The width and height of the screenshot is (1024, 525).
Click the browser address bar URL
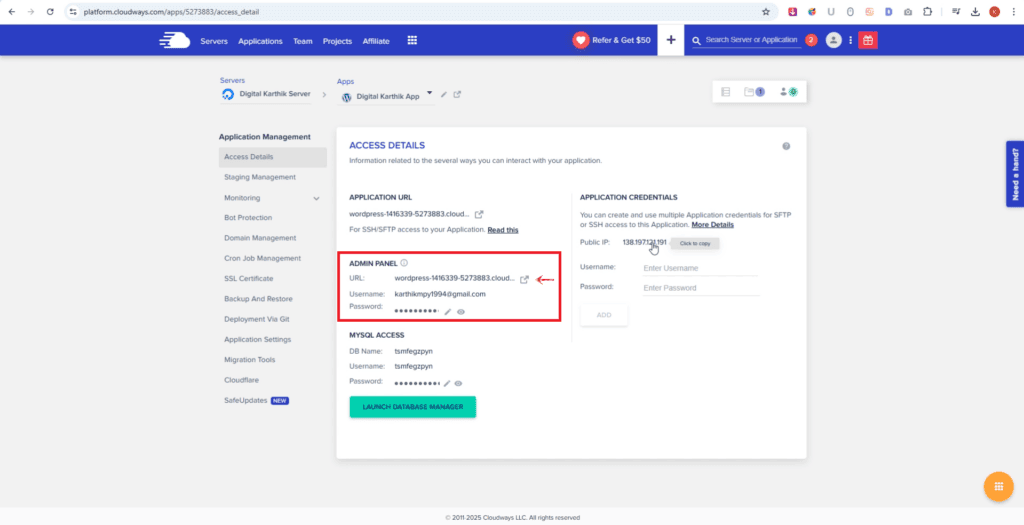pyautogui.click(x=171, y=12)
